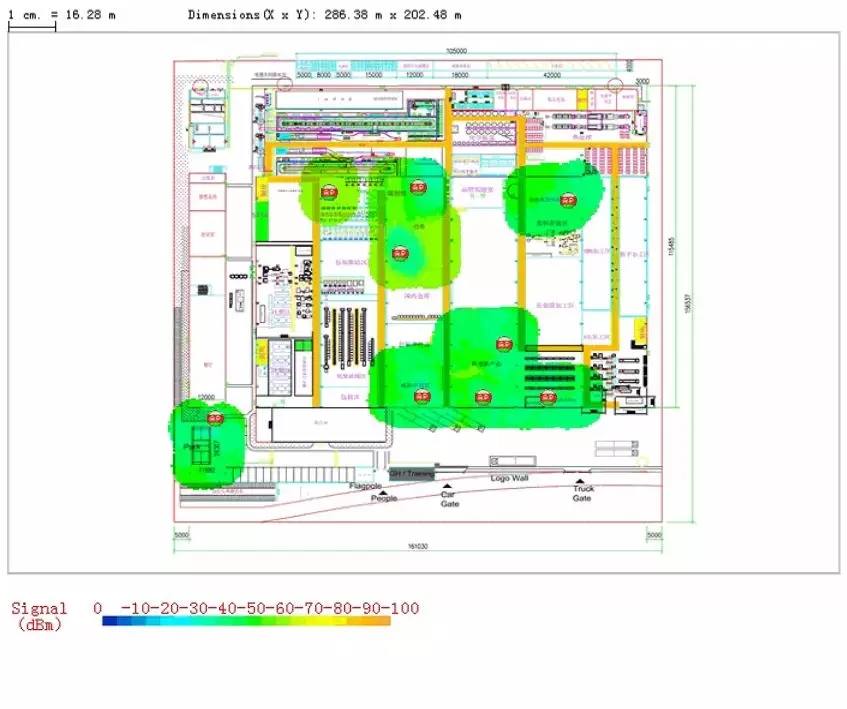Select the centermost AP in the light-green zone

(401, 254)
